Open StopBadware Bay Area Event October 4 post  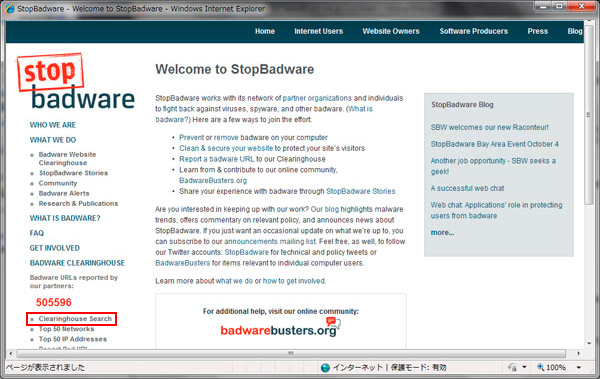[x=494, y=144]
